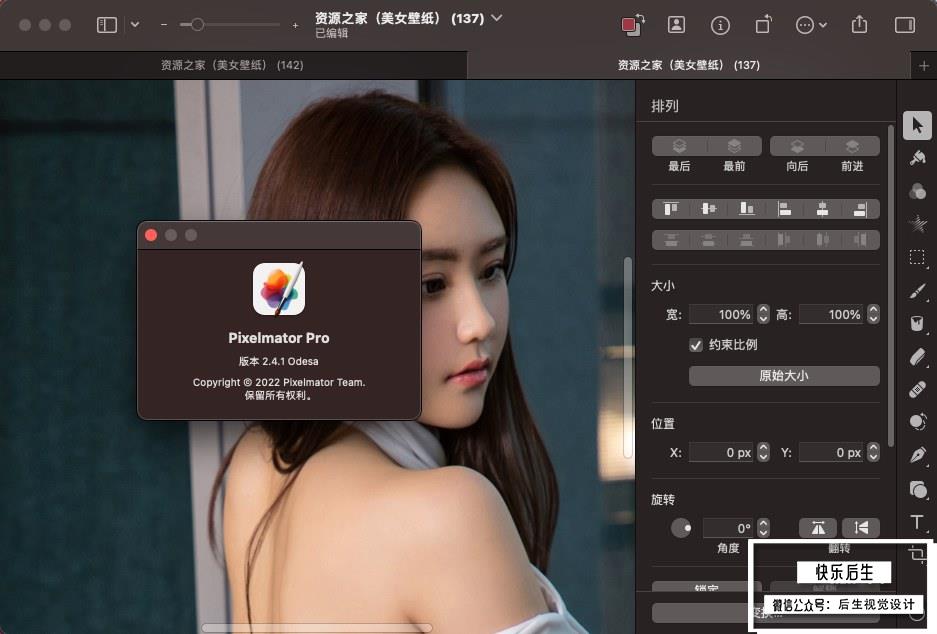The image size is (937, 634).
Task: Click the Y position field
Action: [832, 452]
